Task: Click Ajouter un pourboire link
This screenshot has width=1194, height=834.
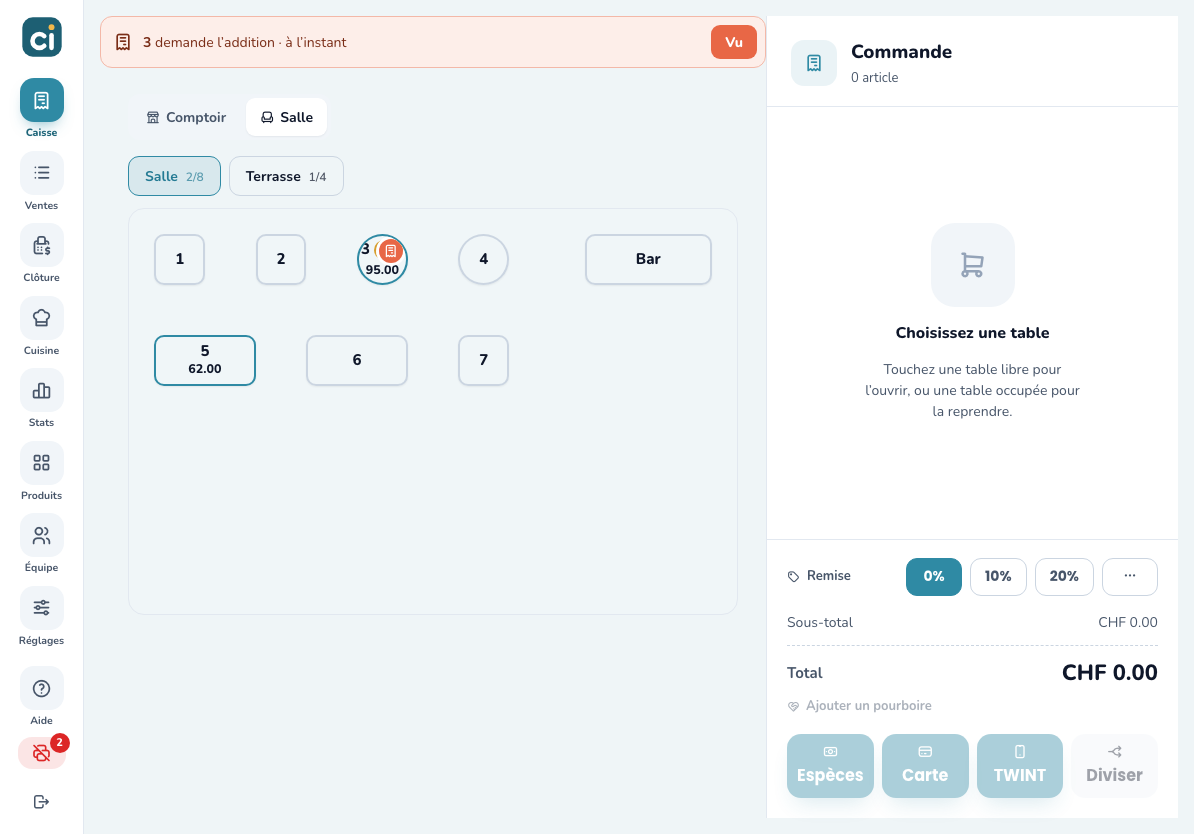Action: tap(860, 705)
